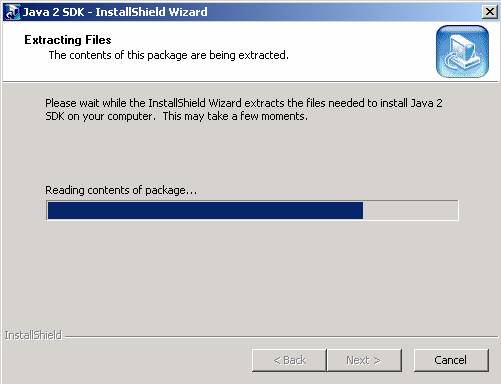The height and width of the screenshot is (384, 501).
Task: Click the filled blue part of progress bar
Action: pyautogui.click(x=205, y=211)
